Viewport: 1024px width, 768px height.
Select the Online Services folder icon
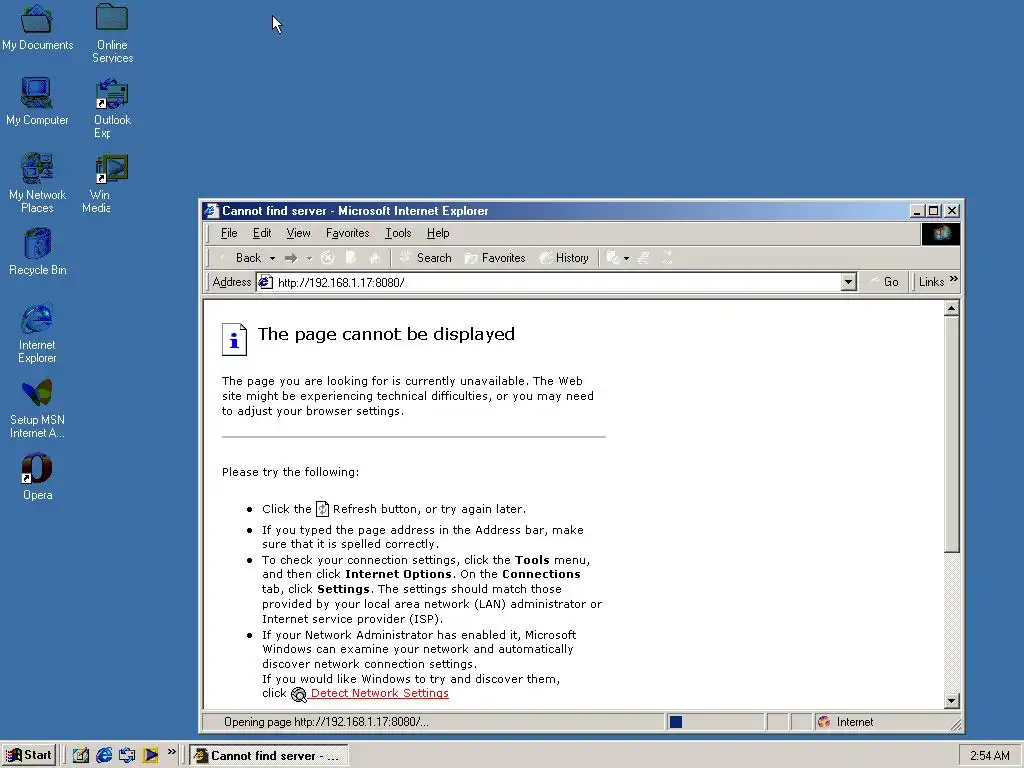[112, 33]
